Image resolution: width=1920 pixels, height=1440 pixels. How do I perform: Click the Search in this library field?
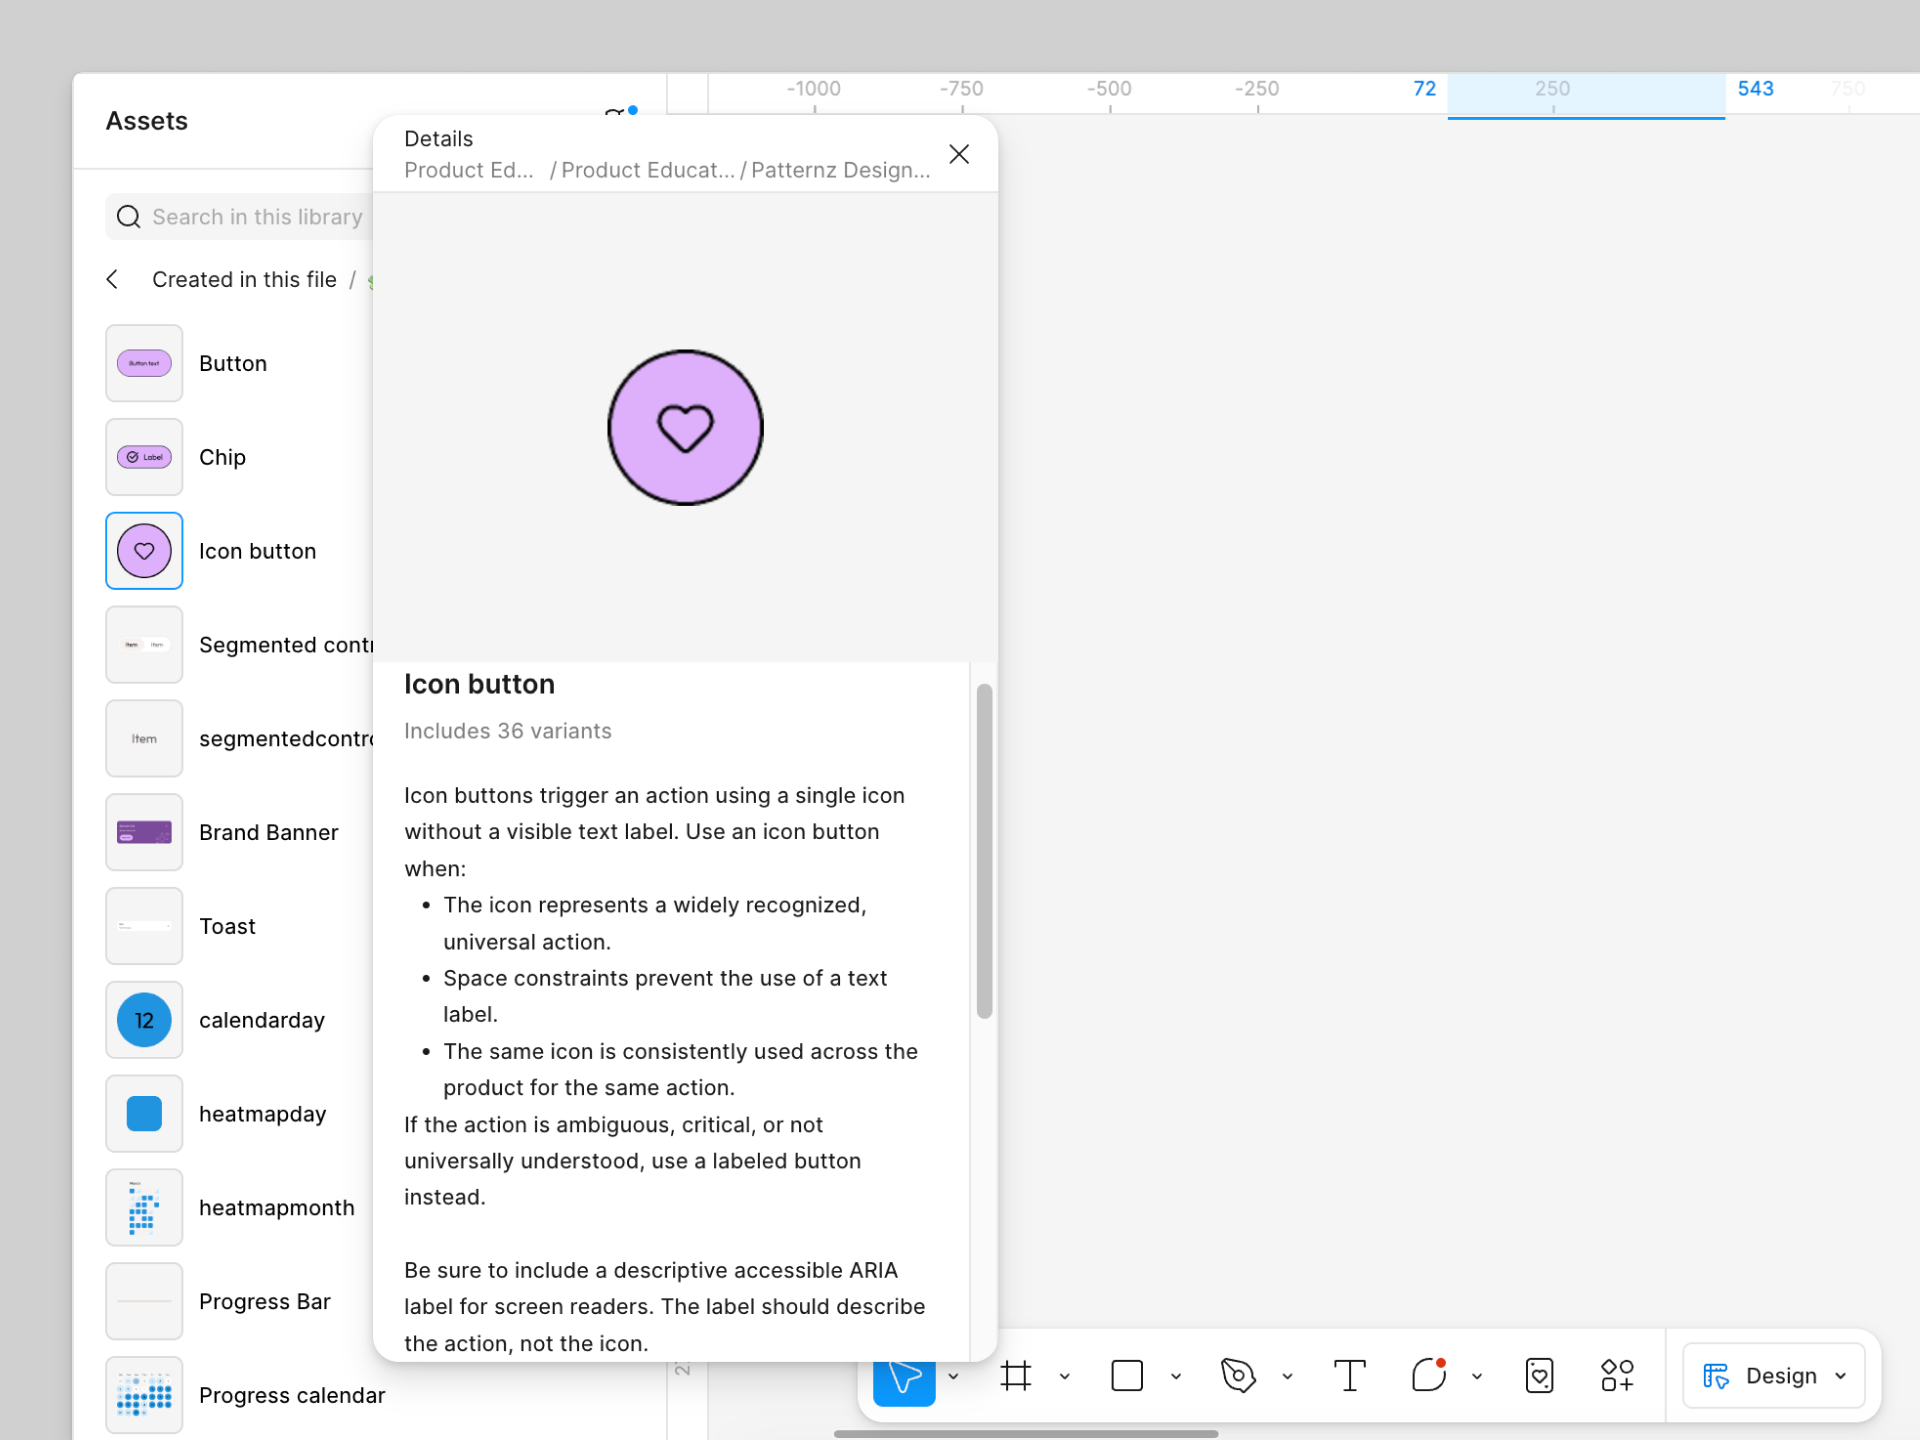(x=257, y=217)
